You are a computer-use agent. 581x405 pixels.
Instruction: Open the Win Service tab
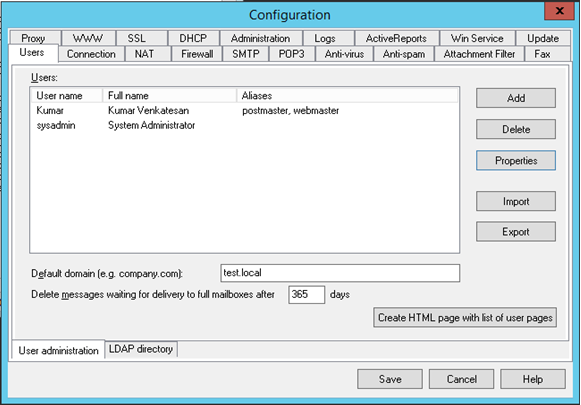coord(477,38)
